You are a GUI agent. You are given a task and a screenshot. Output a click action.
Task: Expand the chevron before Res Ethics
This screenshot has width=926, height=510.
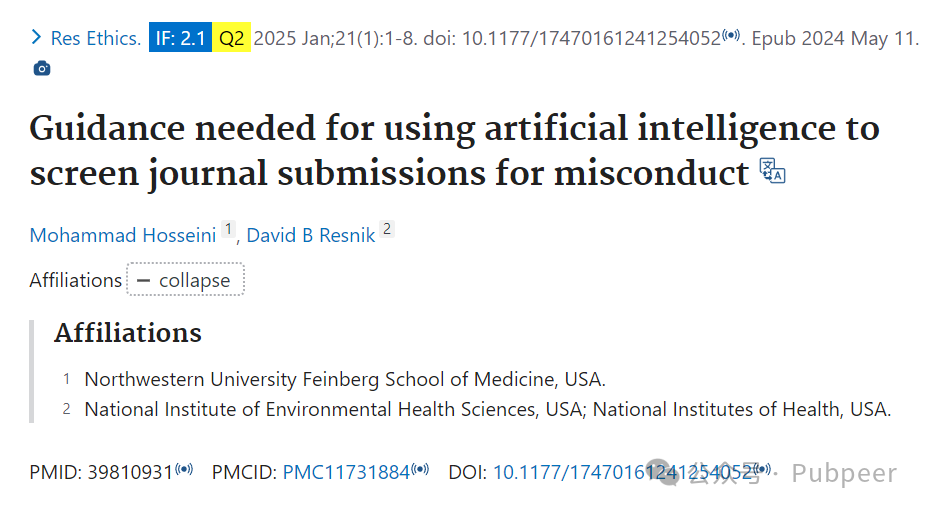point(36,38)
